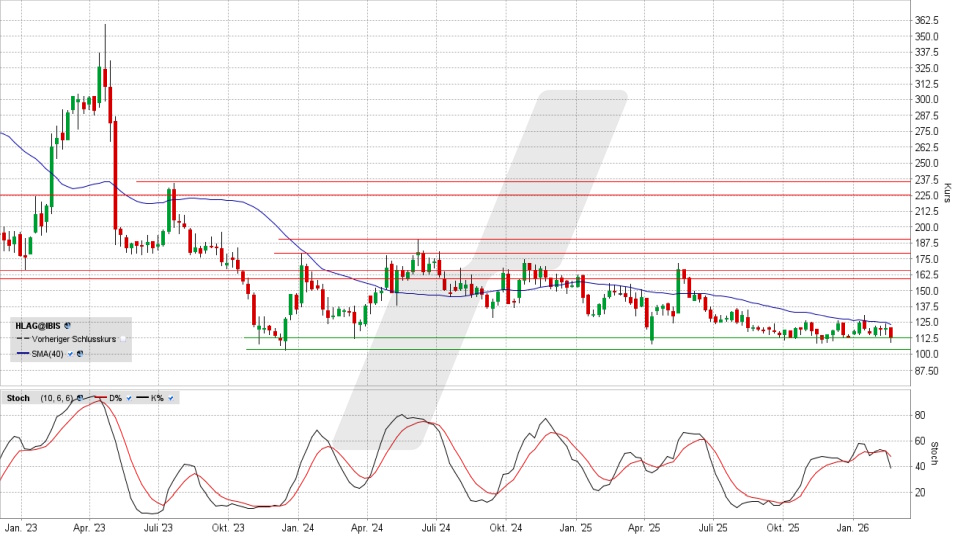Click the 225.0 price axis value
This screenshot has width=960, height=540.
pyautogui.click(x=926, y=195)
